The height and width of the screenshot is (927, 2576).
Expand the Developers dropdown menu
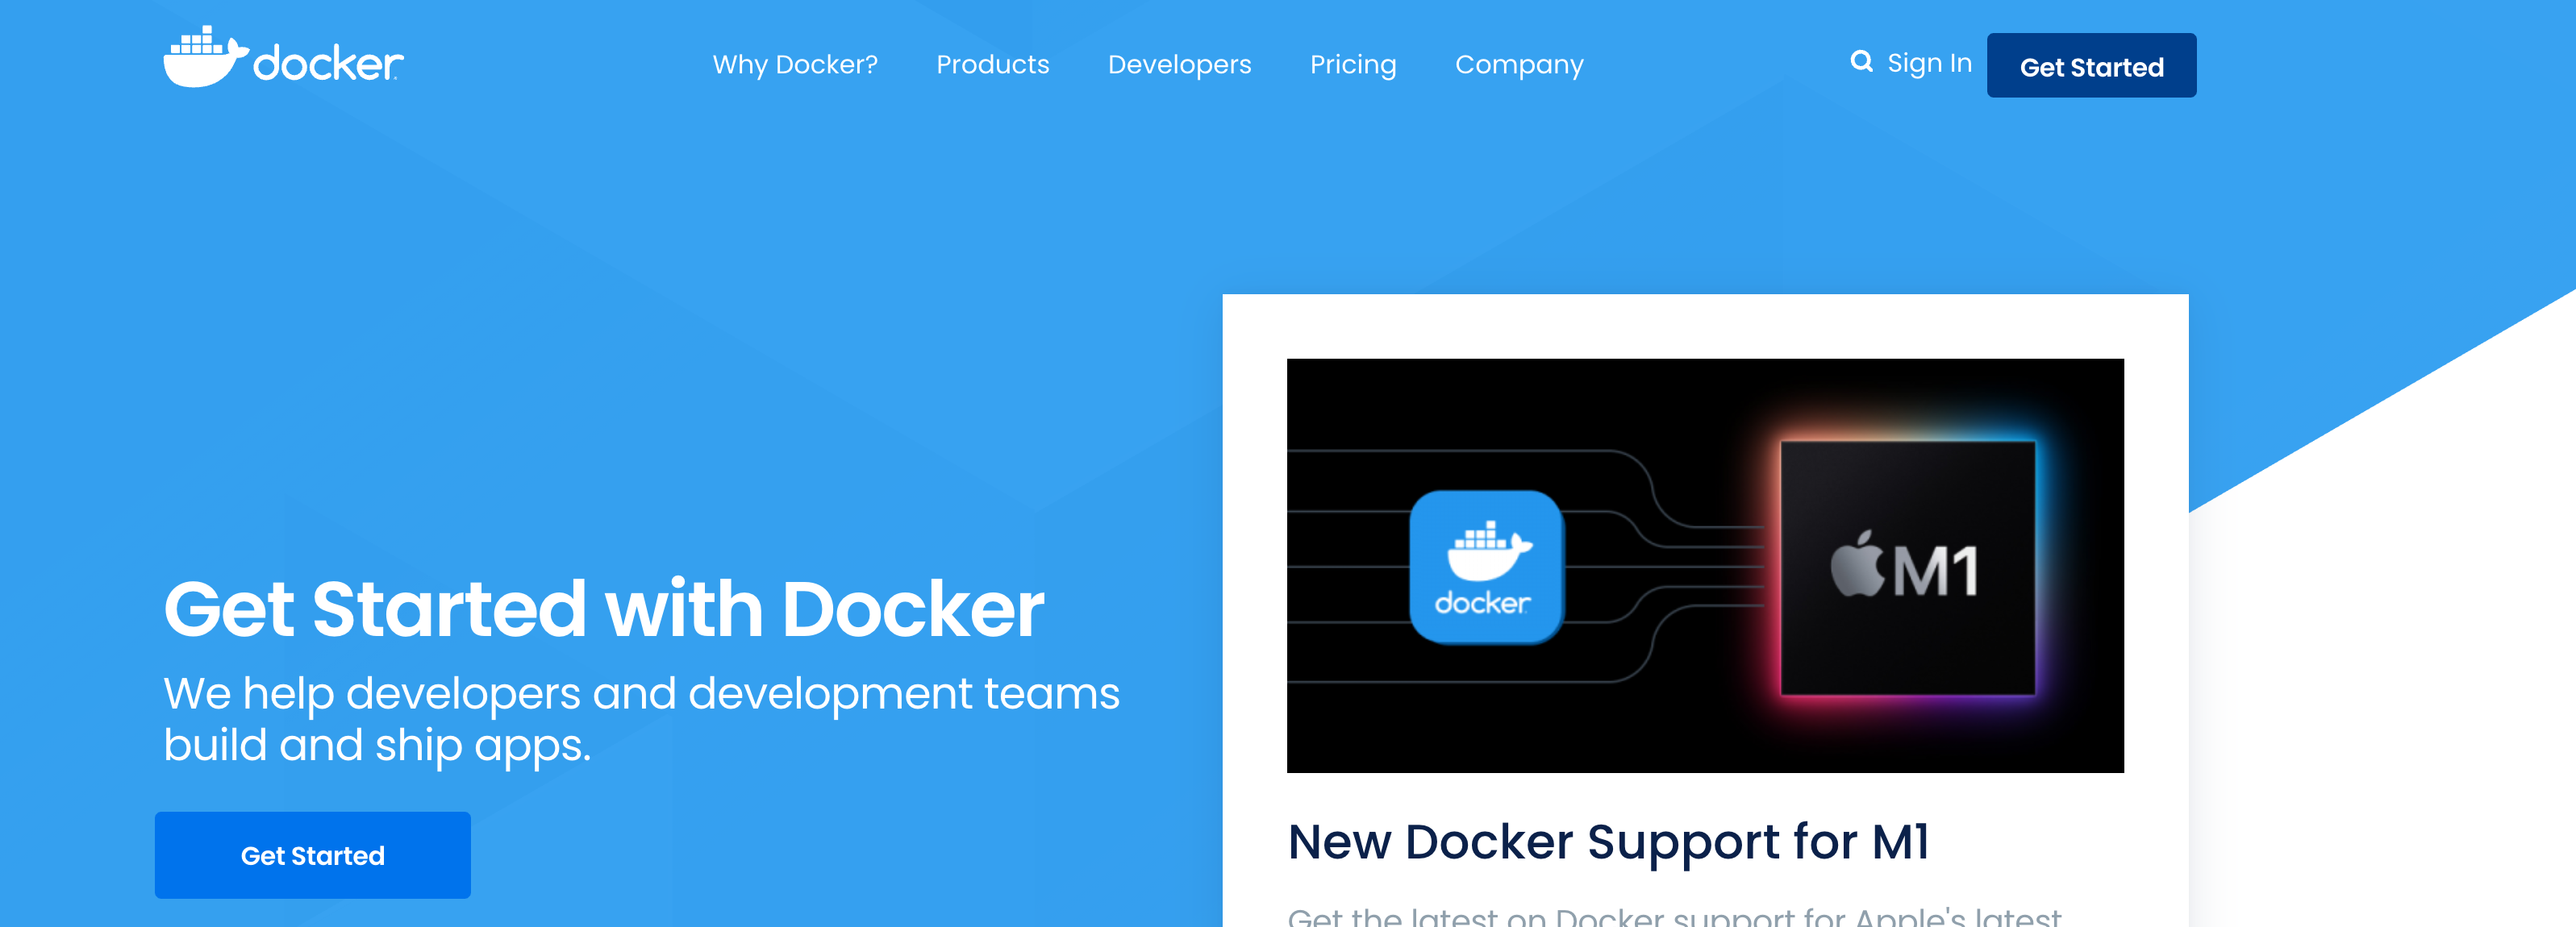point(1180,65)
